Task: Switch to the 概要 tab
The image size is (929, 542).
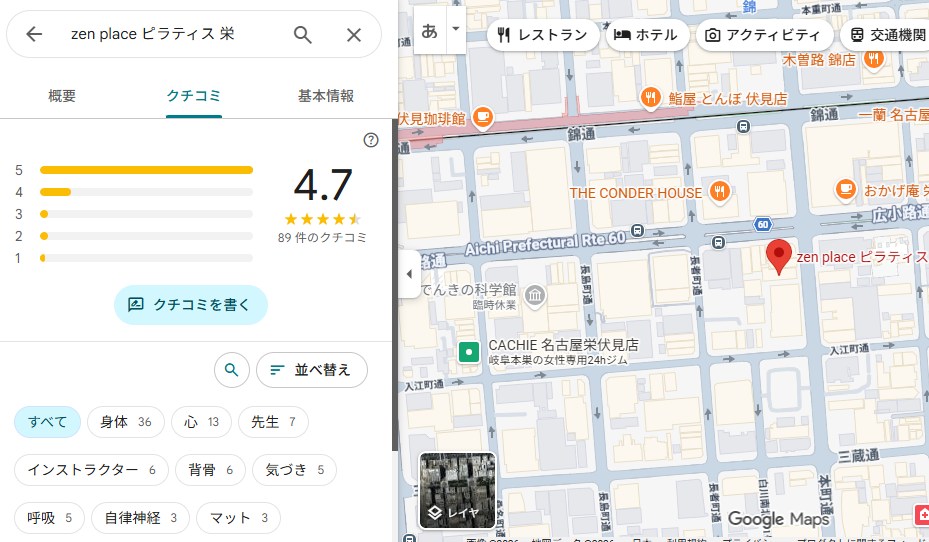Action: pyautogui.click(x=62, y=96)
